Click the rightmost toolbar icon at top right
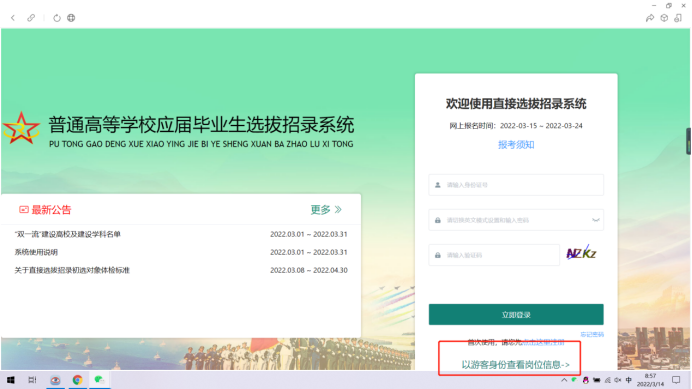This screenshot has height=389, width=692. pos(678,18)
